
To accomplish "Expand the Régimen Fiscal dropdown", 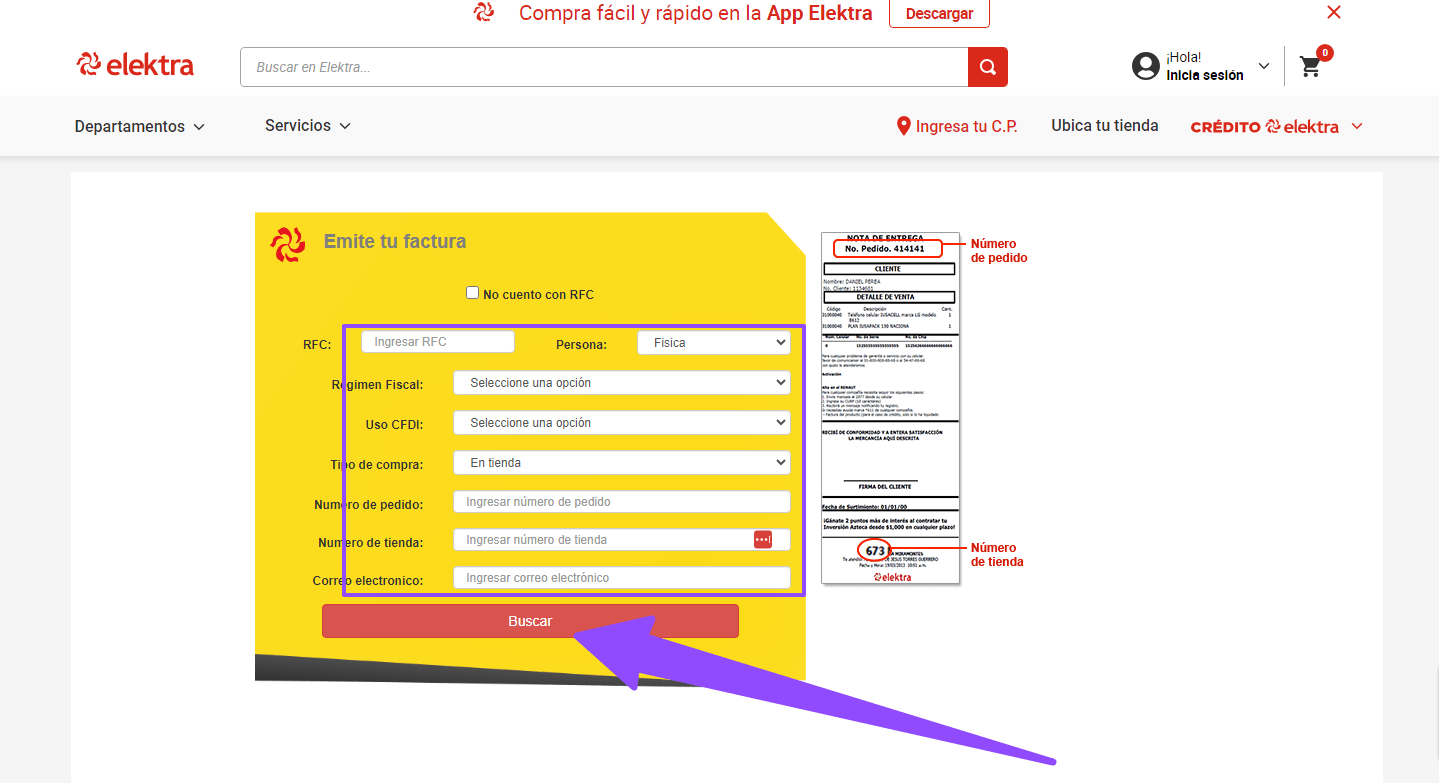I will [621, 383].
